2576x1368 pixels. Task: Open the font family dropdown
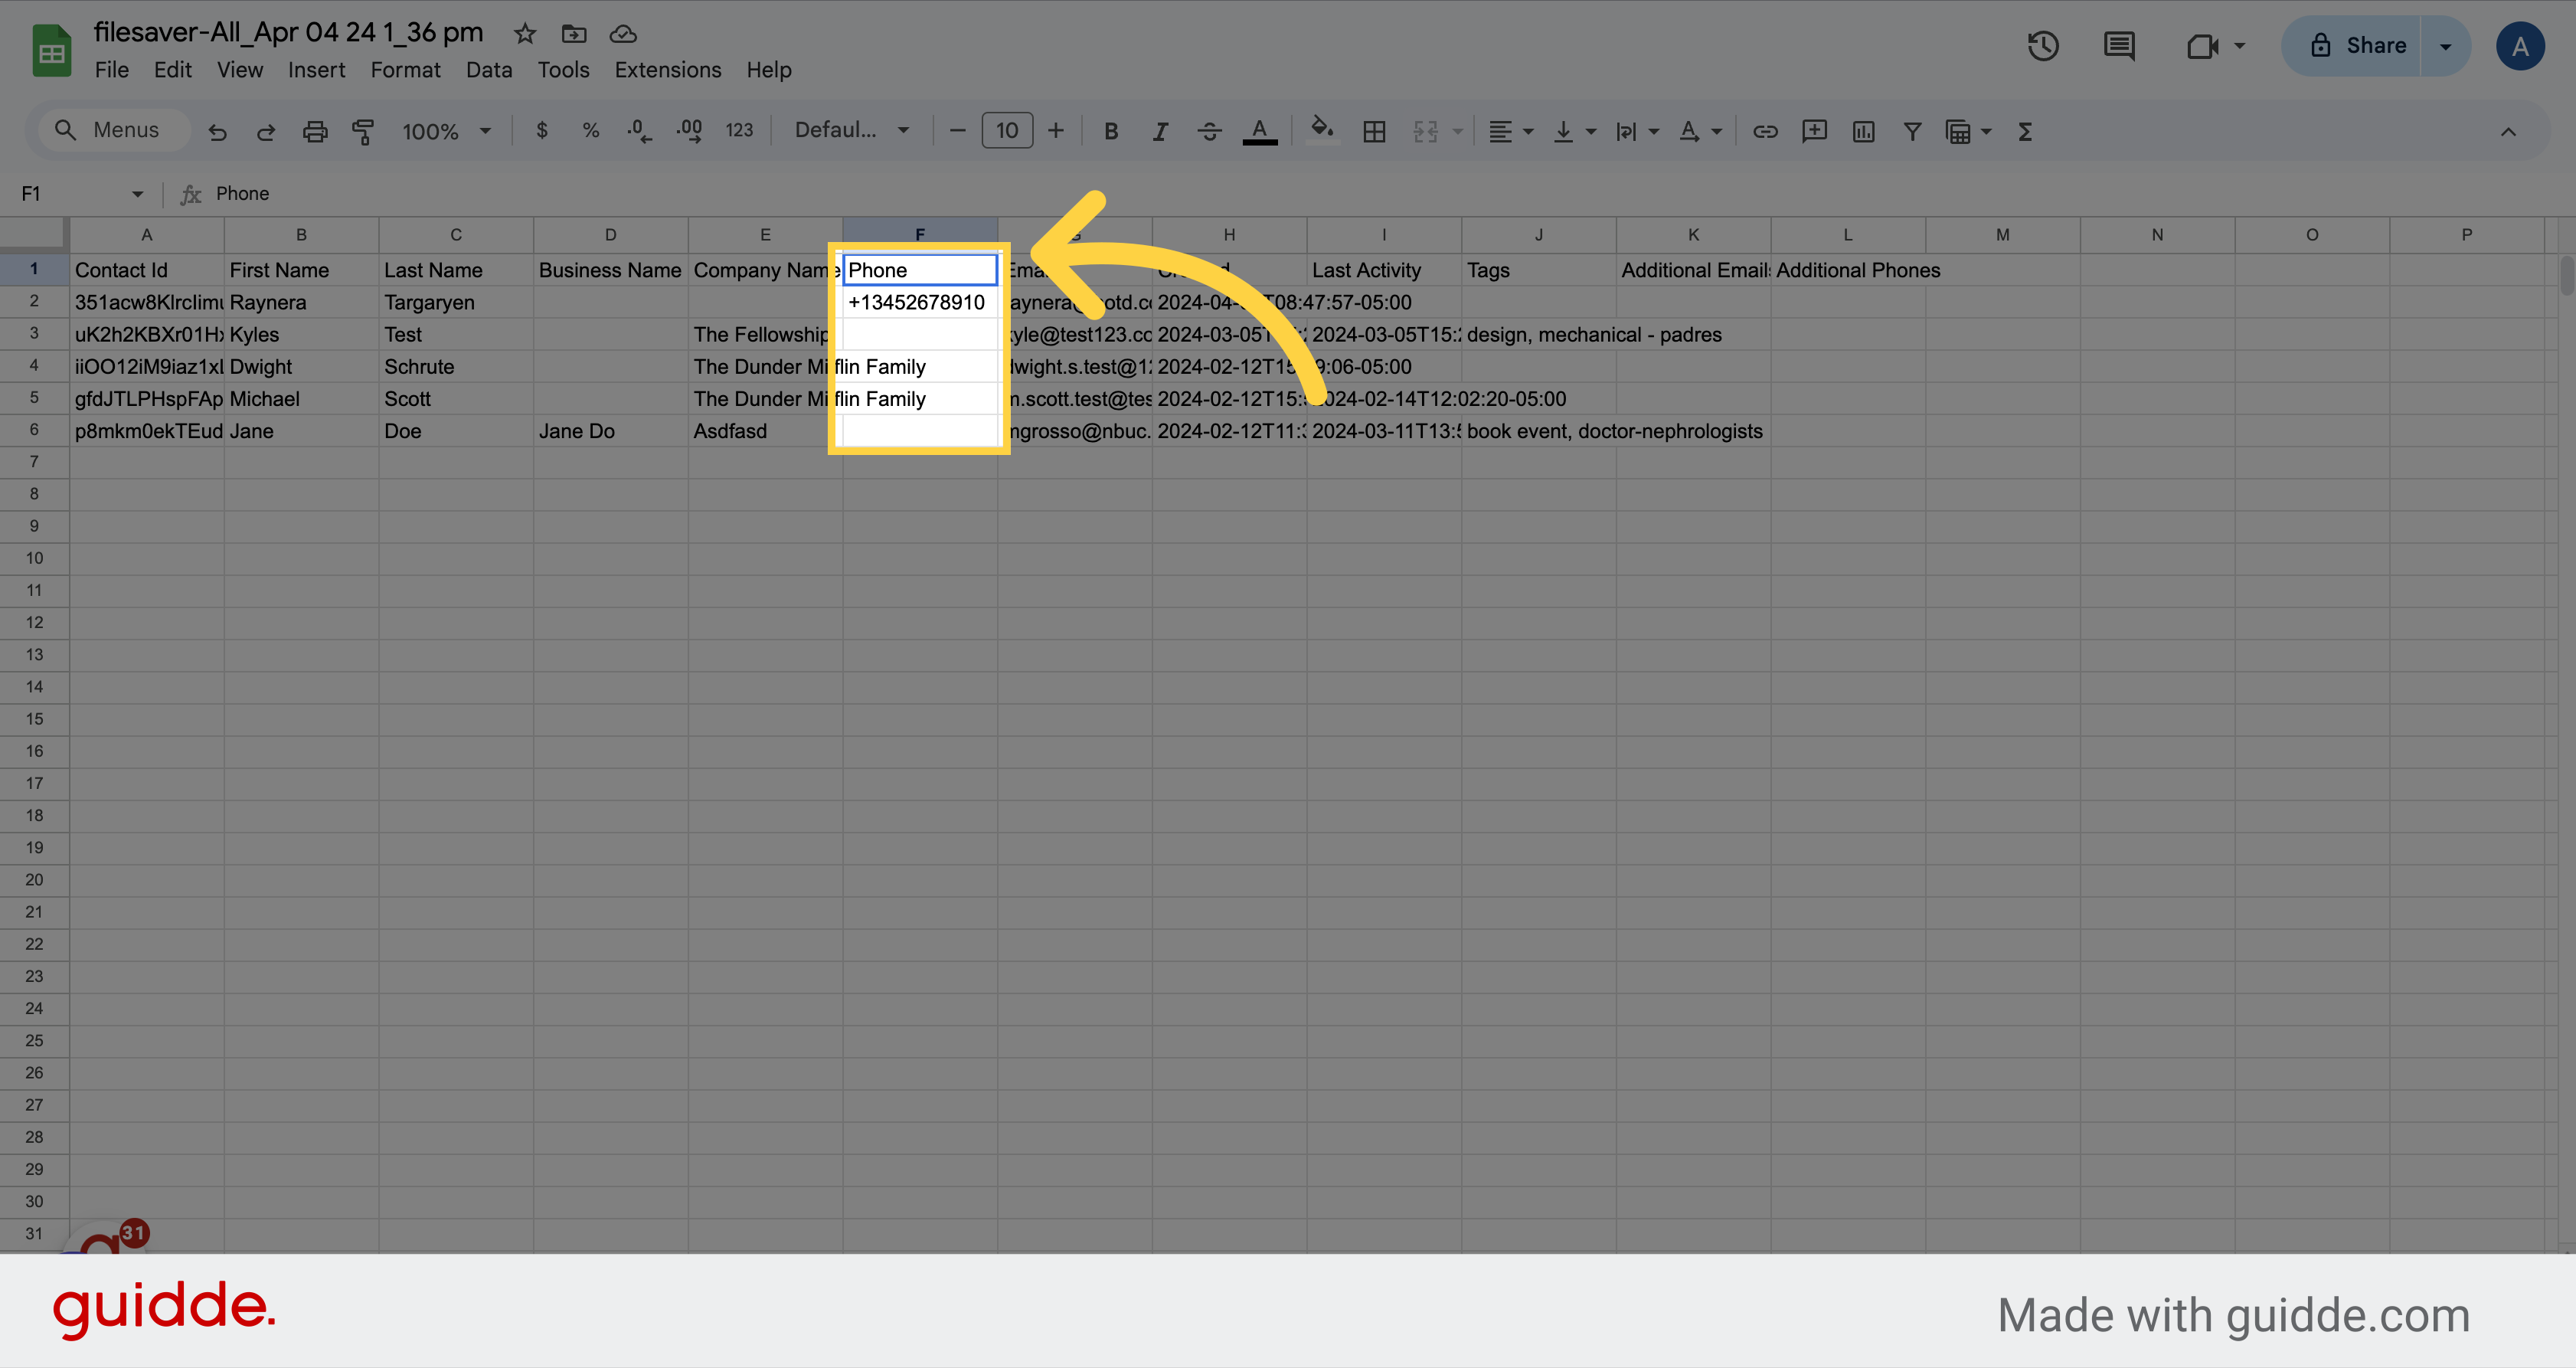tap(852, 130)
